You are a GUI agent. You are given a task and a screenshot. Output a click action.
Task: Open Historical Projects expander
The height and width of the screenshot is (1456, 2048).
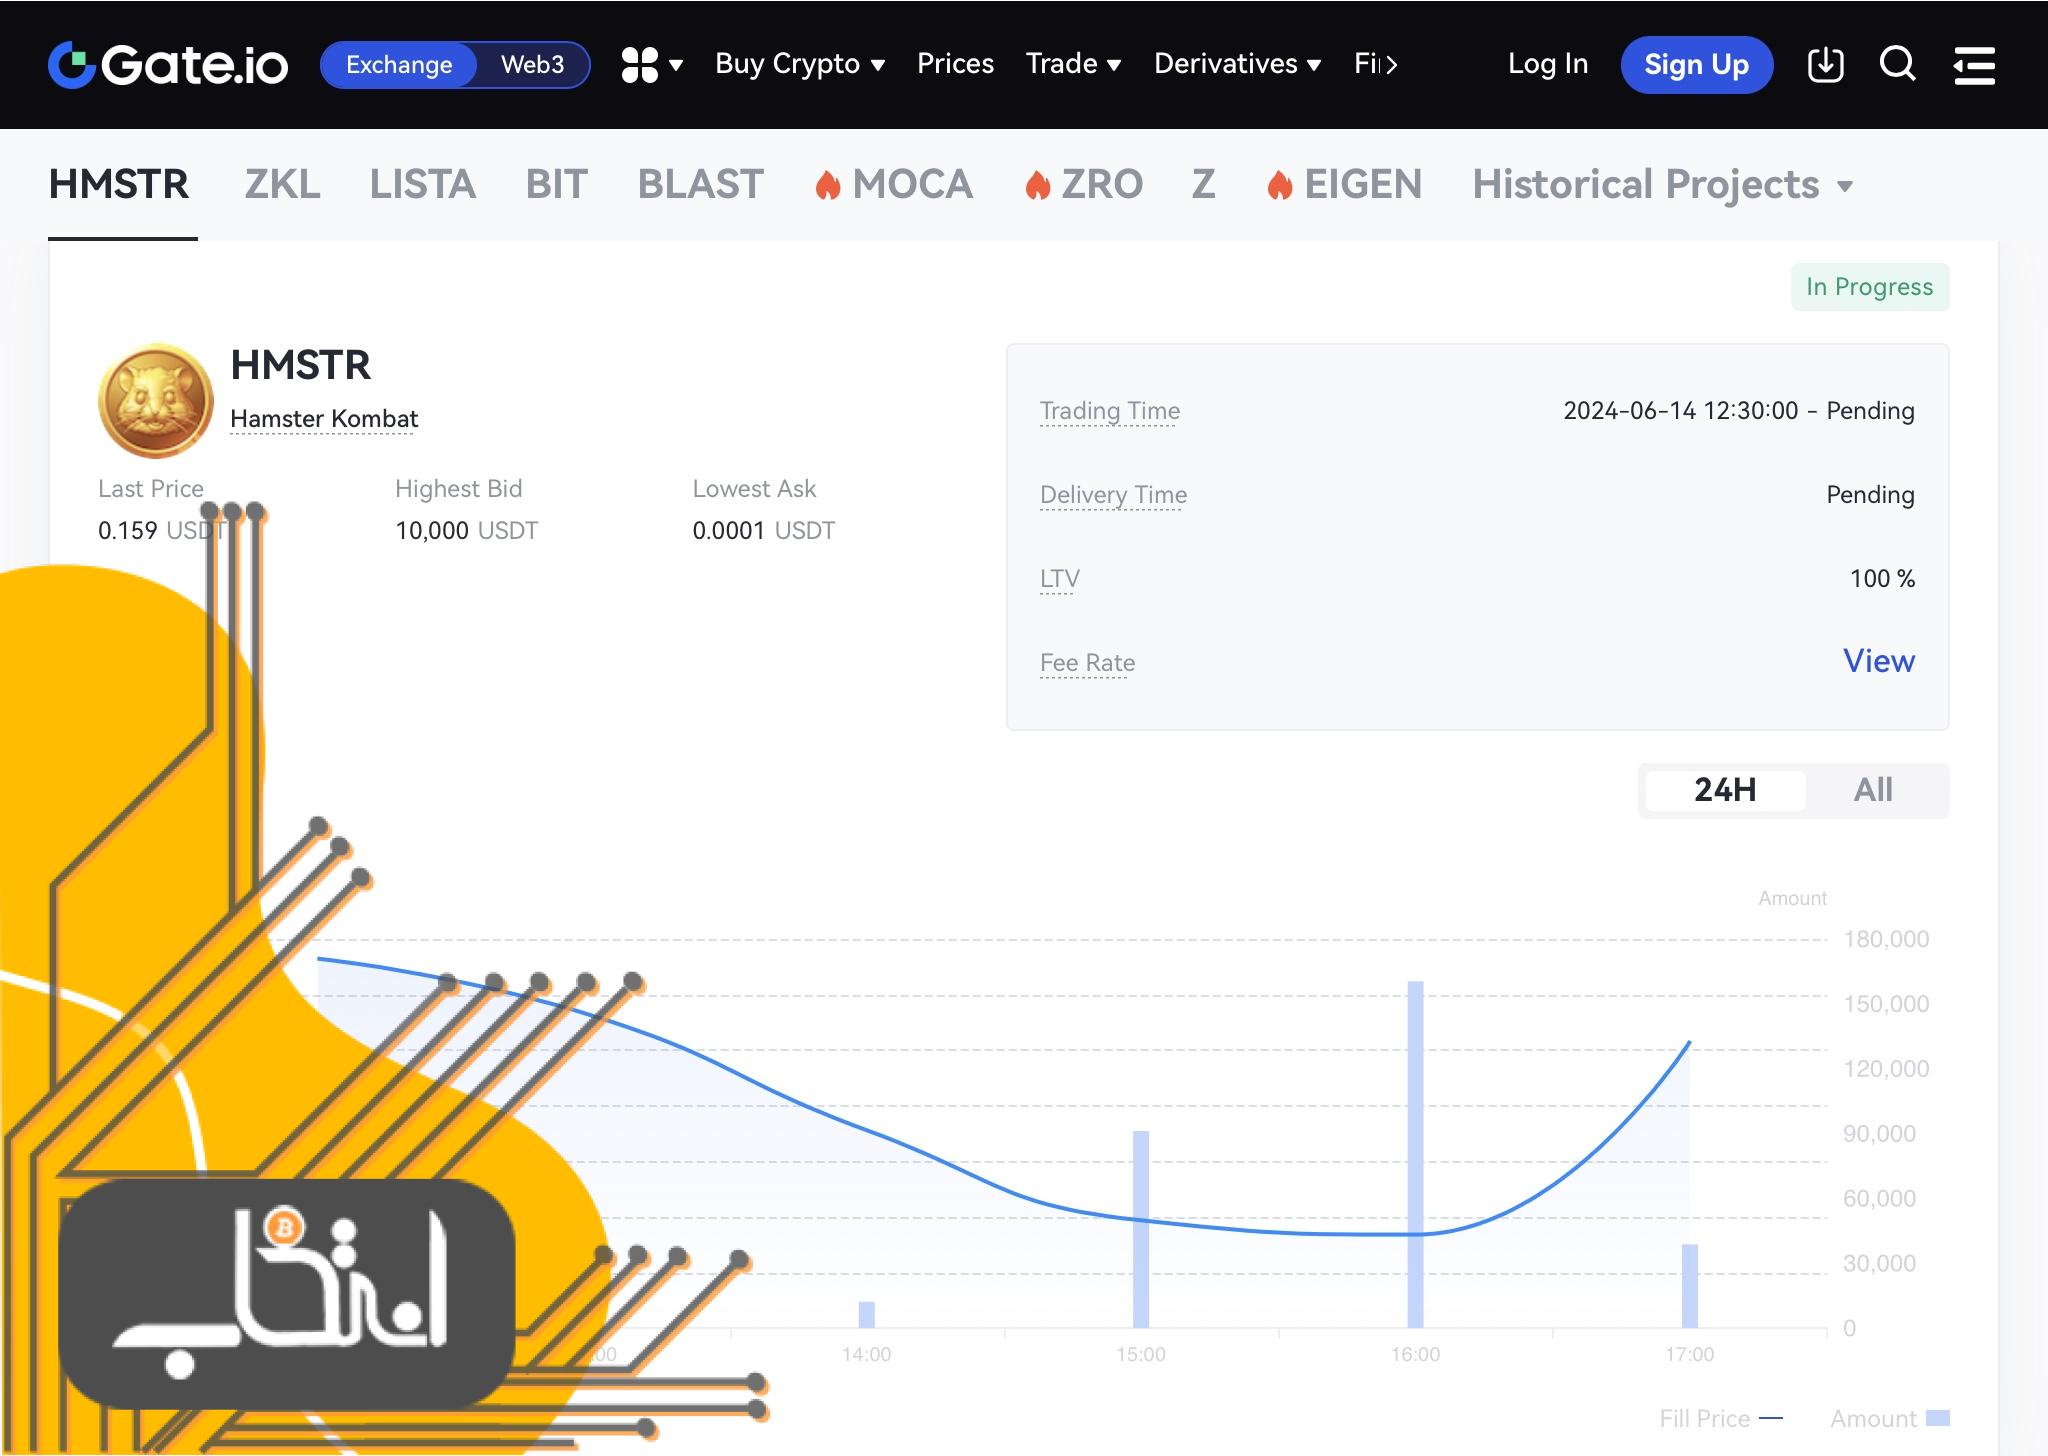(x=1662, y=183)
